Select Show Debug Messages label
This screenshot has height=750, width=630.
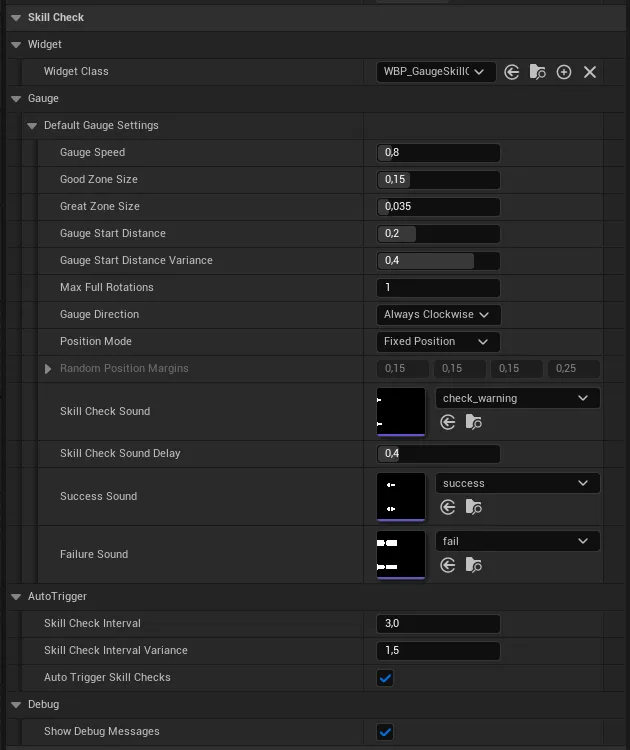pyautogui.click(x=102, y=731)
